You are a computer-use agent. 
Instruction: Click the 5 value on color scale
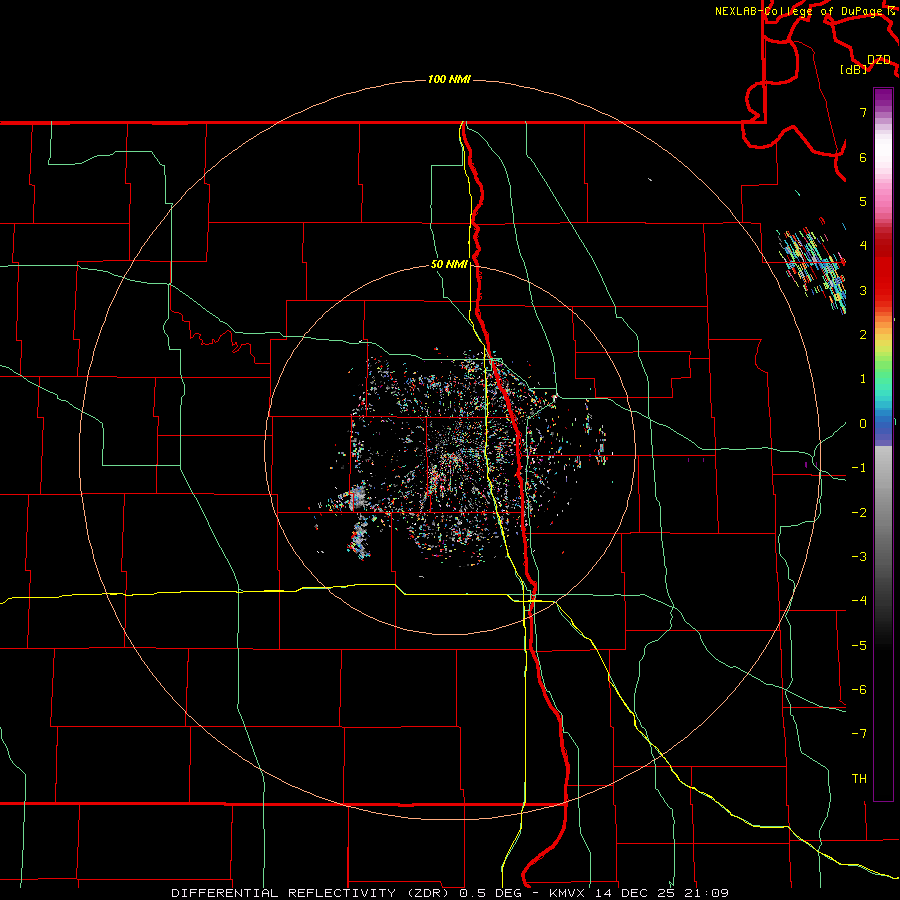click(x=863, y=201)
